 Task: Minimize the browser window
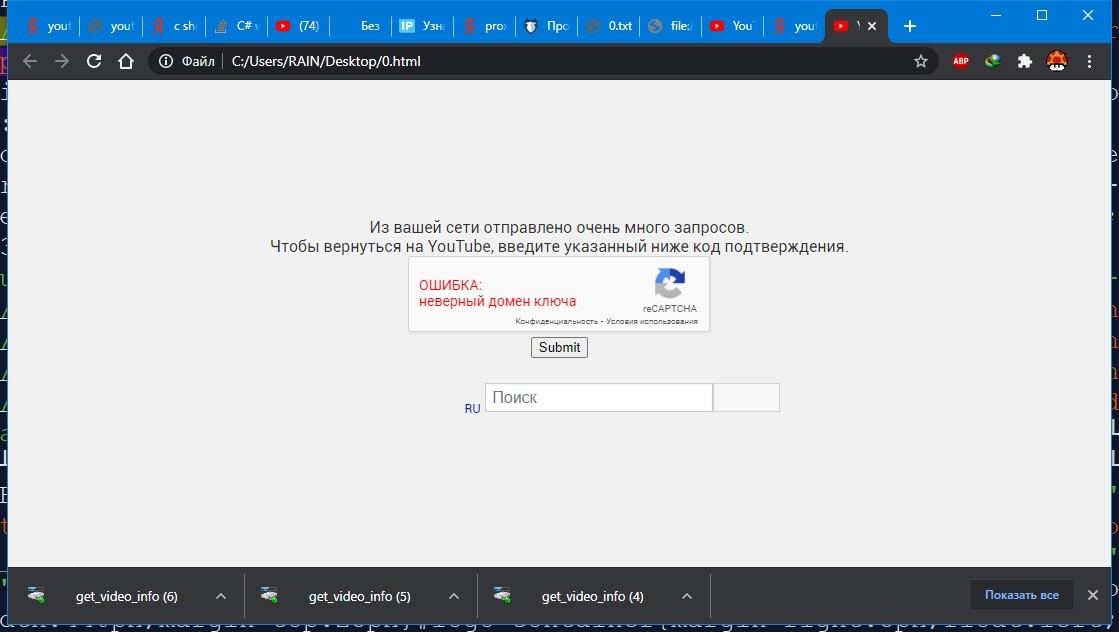pyautogui.click(x=996, y=15)
